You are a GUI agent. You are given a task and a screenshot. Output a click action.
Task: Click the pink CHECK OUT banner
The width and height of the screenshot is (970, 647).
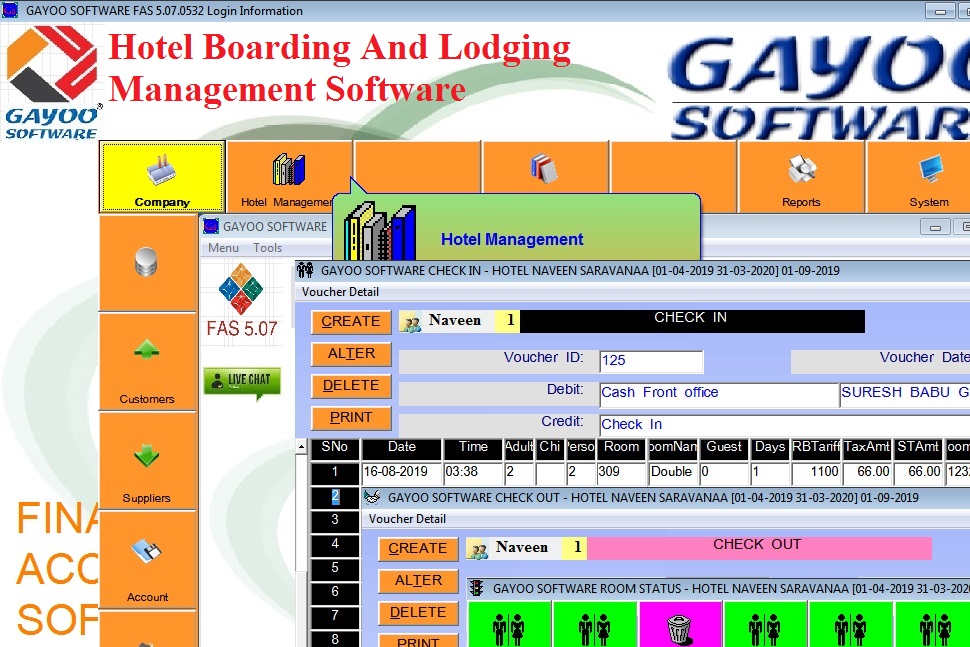[758, 549]
